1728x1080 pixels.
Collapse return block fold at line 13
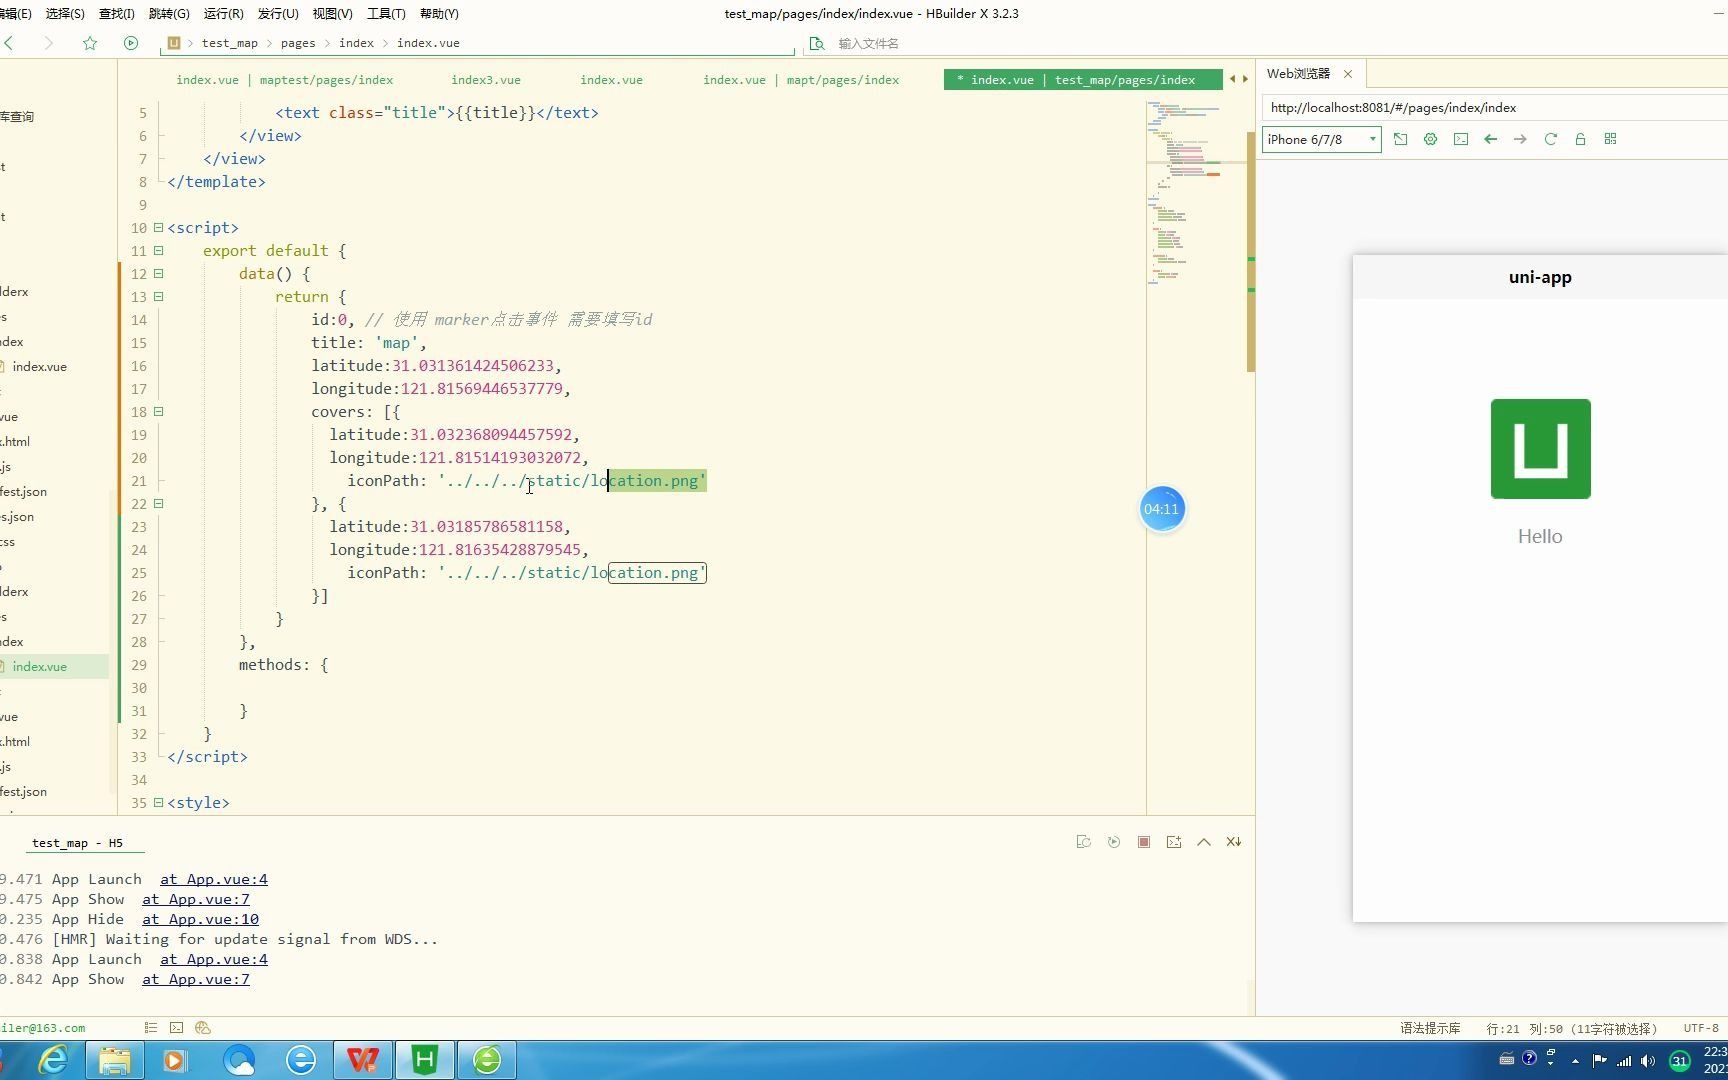(x=158, y=297)
